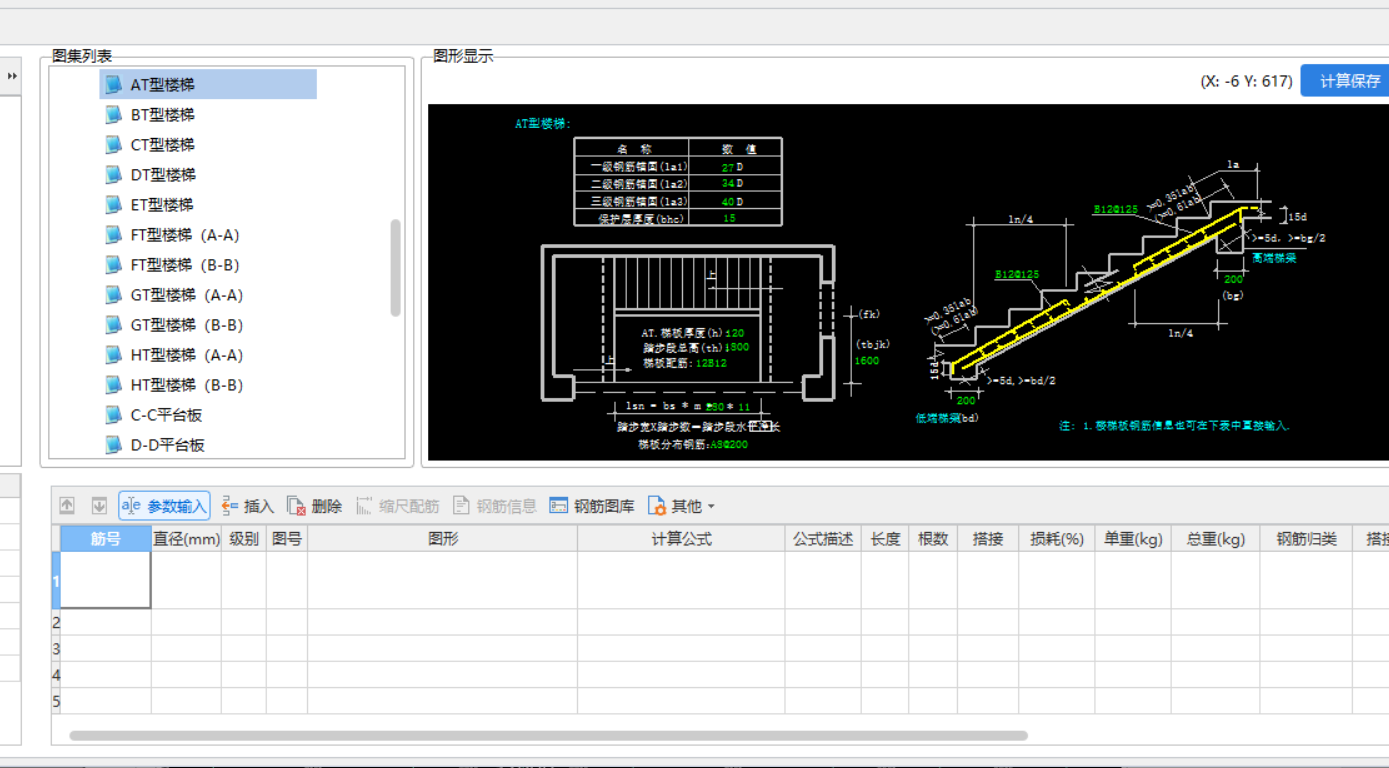The height and width of the screenshot is (768, 1389).
Task: Click the 缩尺配筋 toolbar icon
Action: click(x=397, y=506)
